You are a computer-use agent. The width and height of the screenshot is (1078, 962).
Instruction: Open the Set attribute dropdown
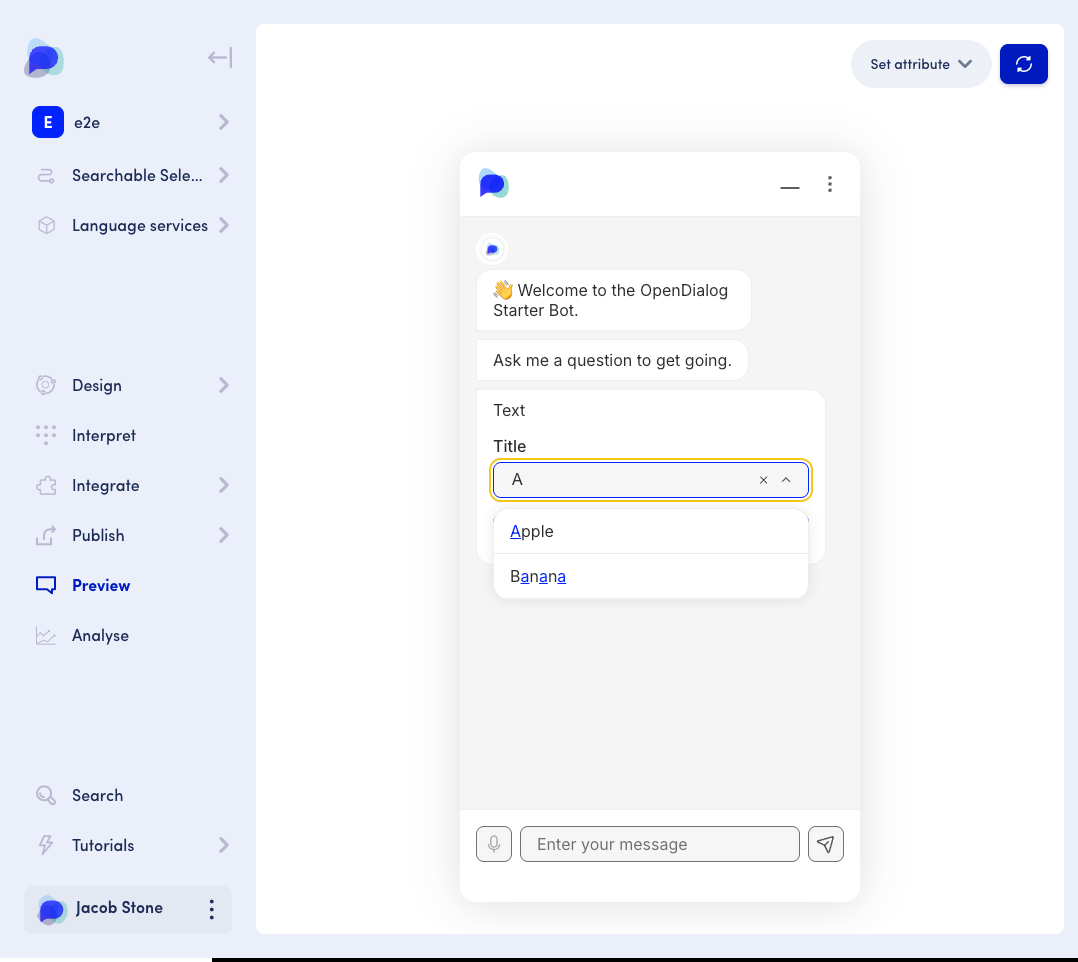pyautogui.click(x=920, y=64)
